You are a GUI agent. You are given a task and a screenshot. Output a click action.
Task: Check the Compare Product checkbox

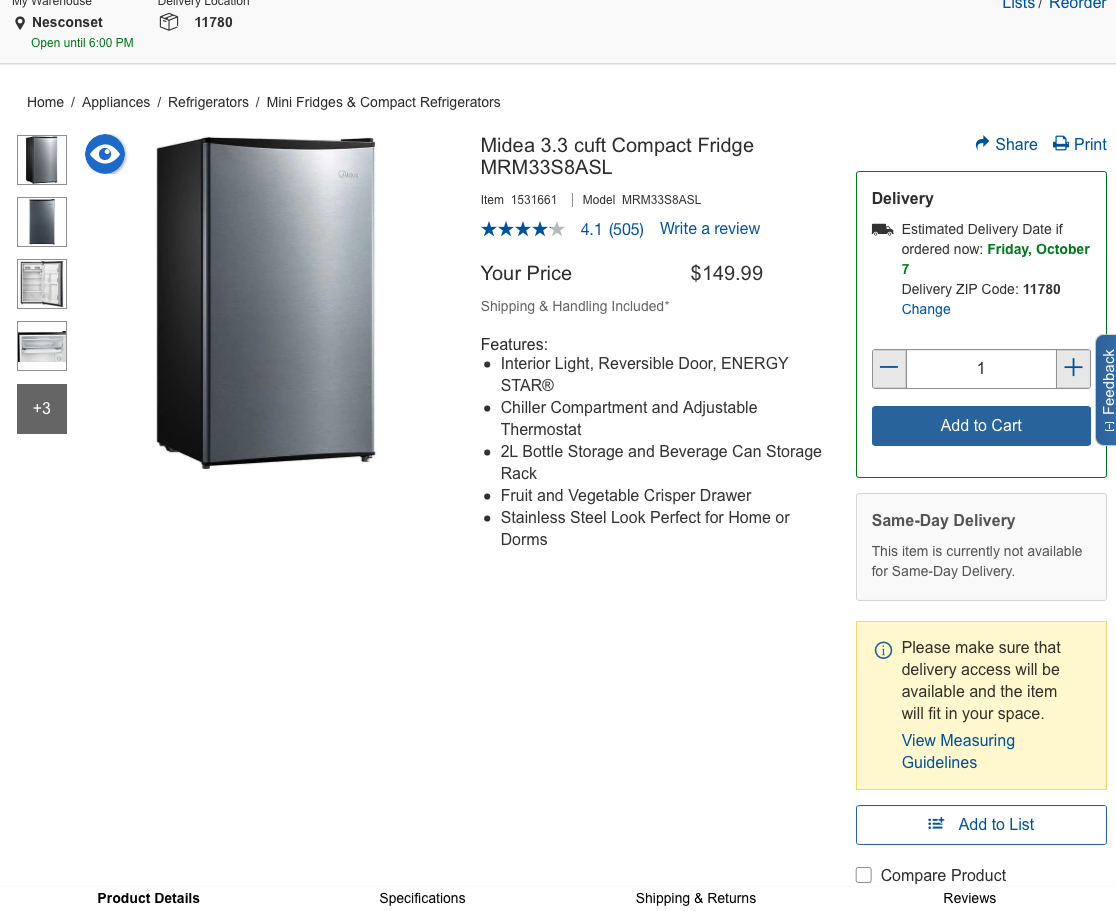click(x=864, y=875)
